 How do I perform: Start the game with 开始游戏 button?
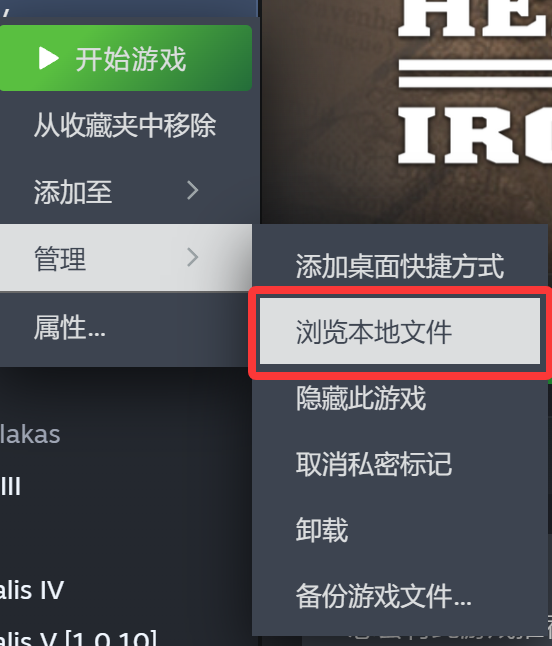click(x=126, y=58)
